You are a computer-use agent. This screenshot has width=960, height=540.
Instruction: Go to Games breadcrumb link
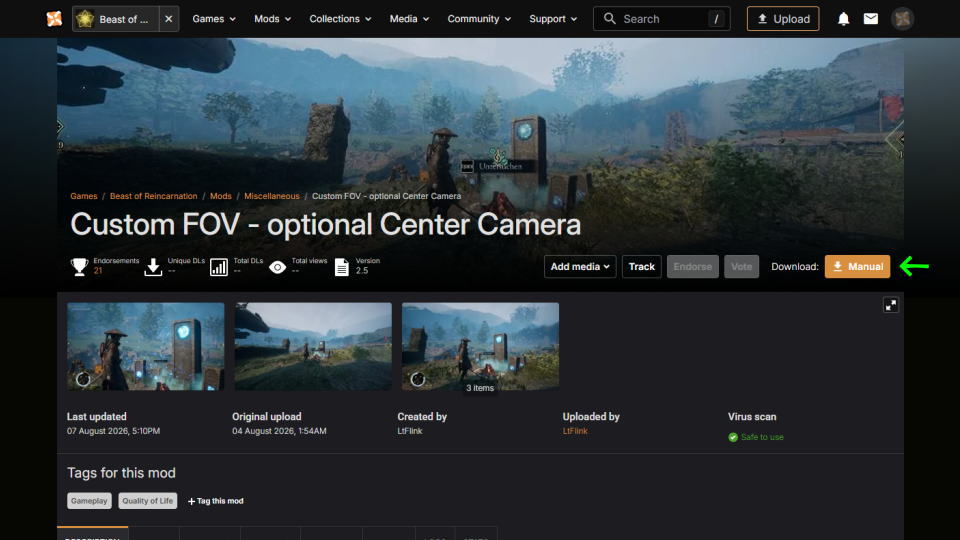coord(84,196)
